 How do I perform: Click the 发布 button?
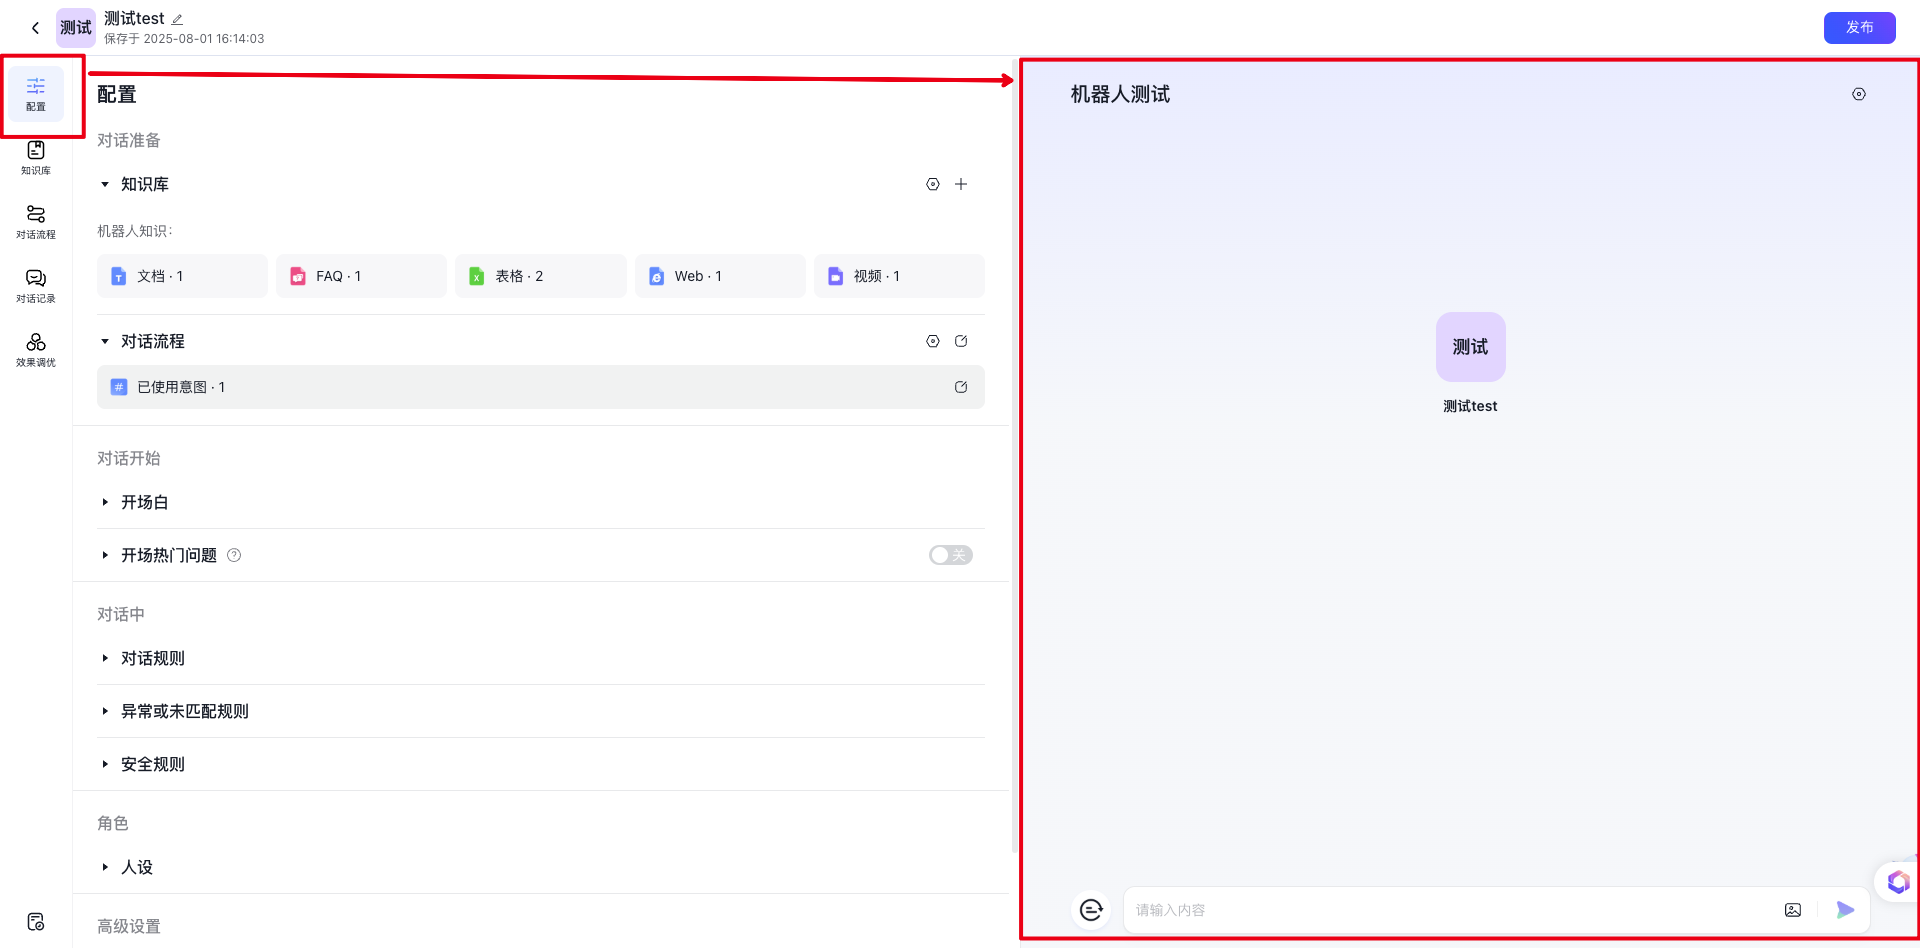(x=1859, y=28)
